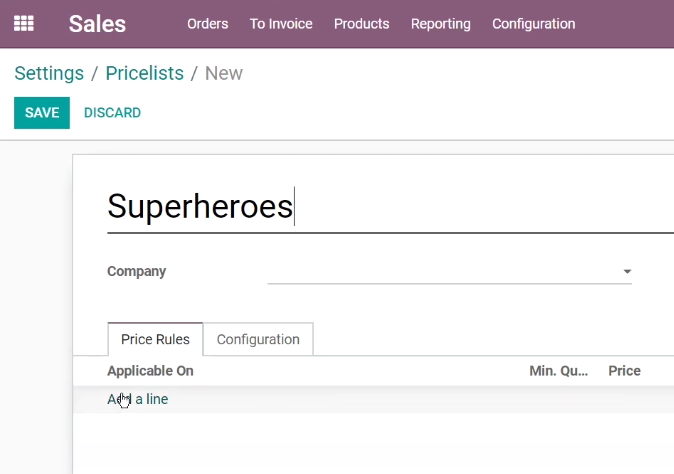
Task: Open the Products menu
Action: pos(362,24)
